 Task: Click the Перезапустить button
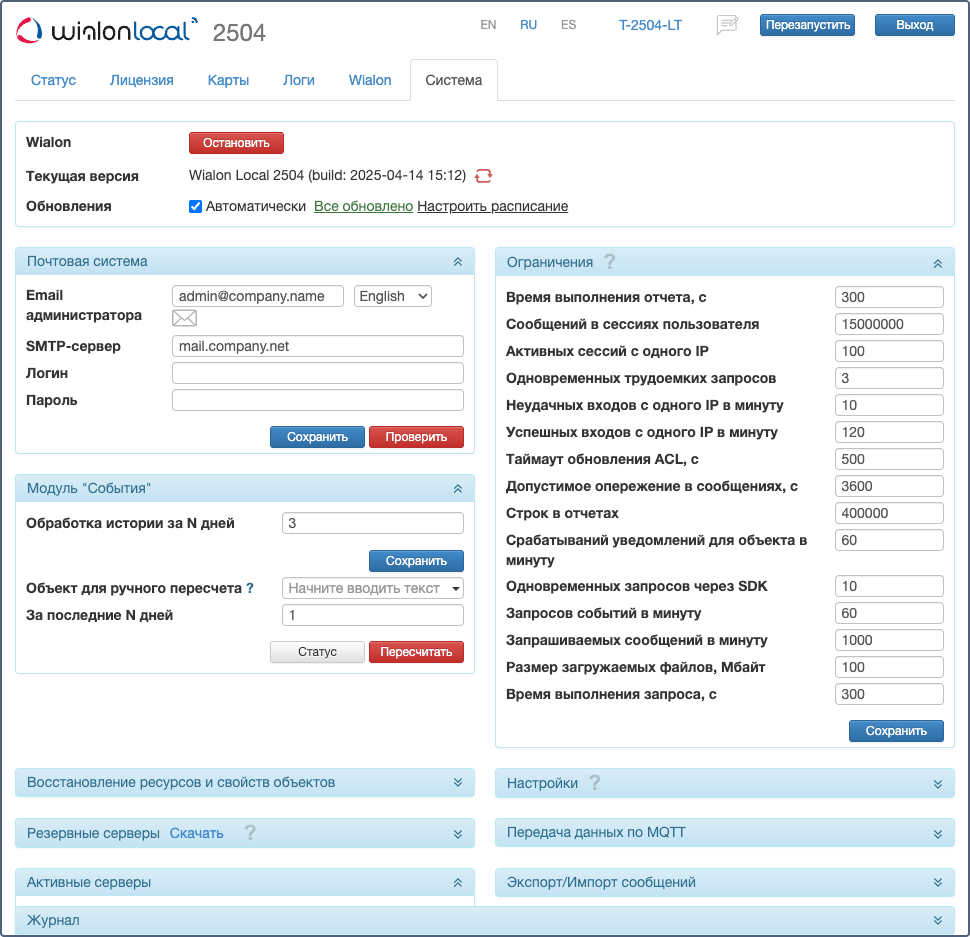click(x=807, y=25)
